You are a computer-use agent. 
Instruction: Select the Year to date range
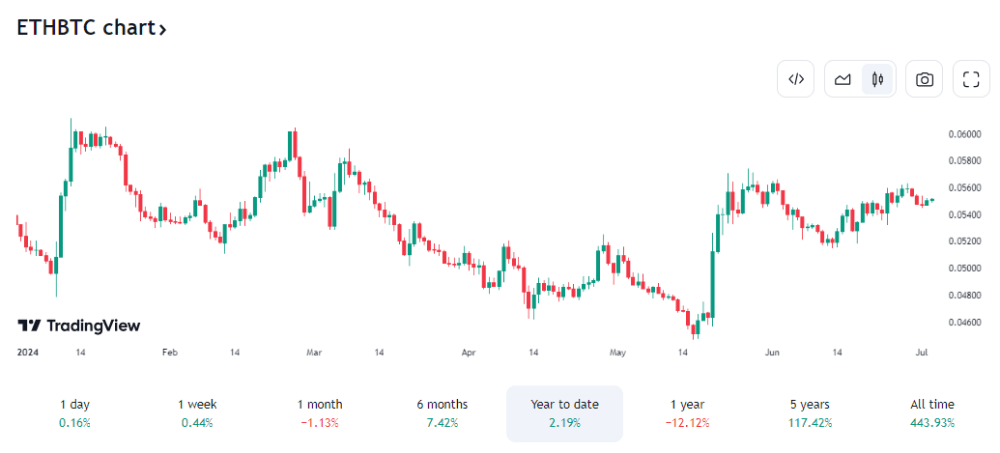tap(564, 413)
